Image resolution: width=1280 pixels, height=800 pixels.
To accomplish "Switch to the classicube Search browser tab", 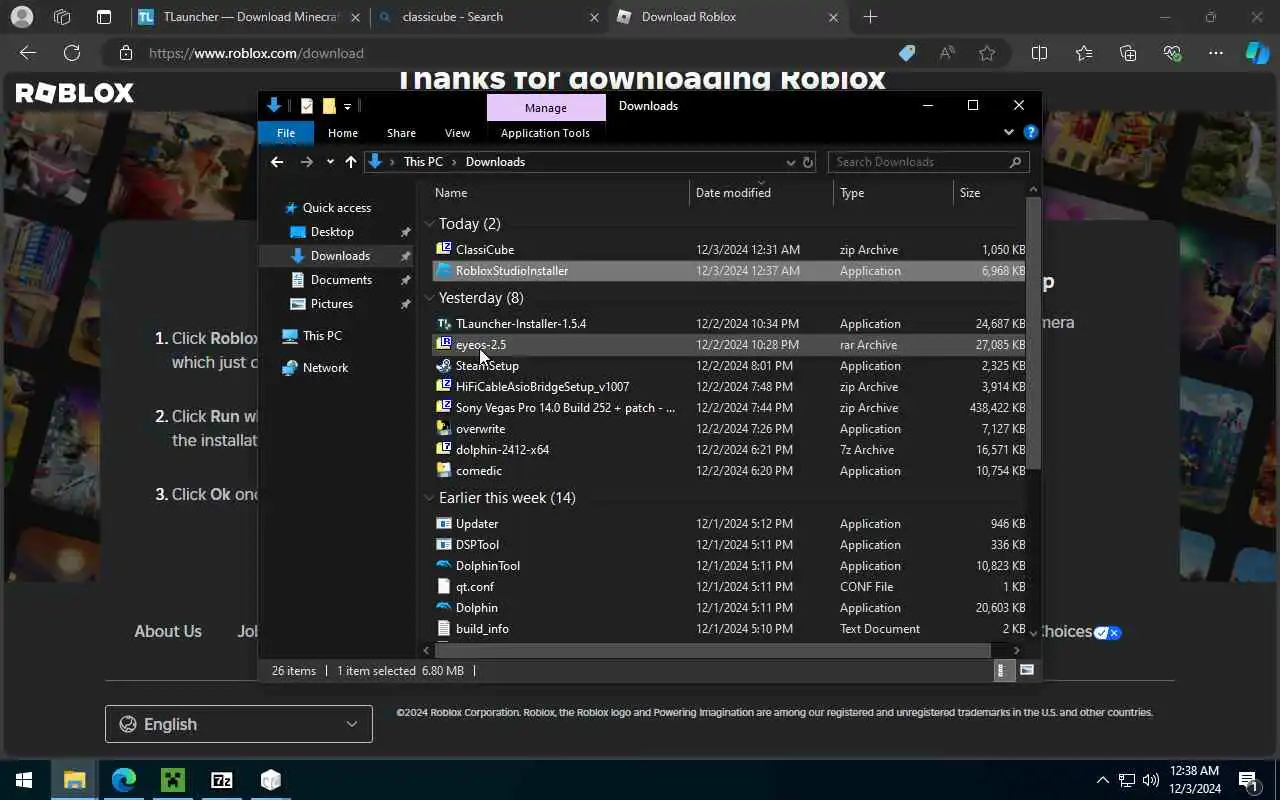I will pyautogui.click(x=488, y=17).
